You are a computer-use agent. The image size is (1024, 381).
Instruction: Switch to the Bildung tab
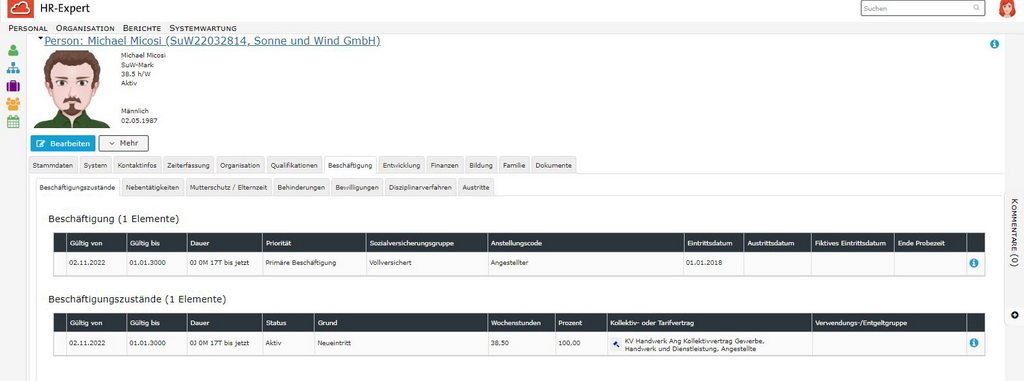481,165
